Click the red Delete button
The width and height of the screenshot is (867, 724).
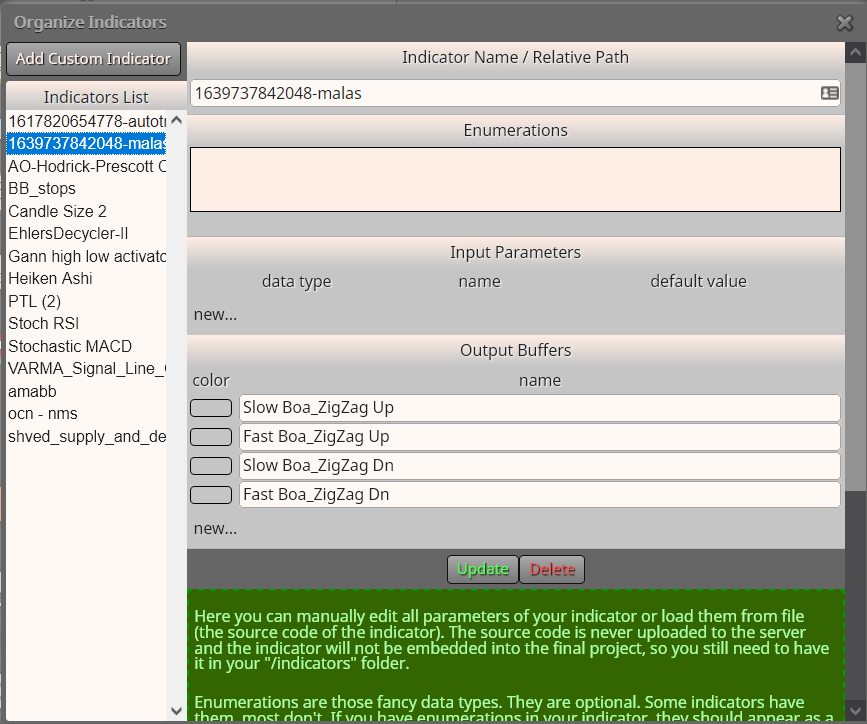pyautogui.click(x=552, y=569)
